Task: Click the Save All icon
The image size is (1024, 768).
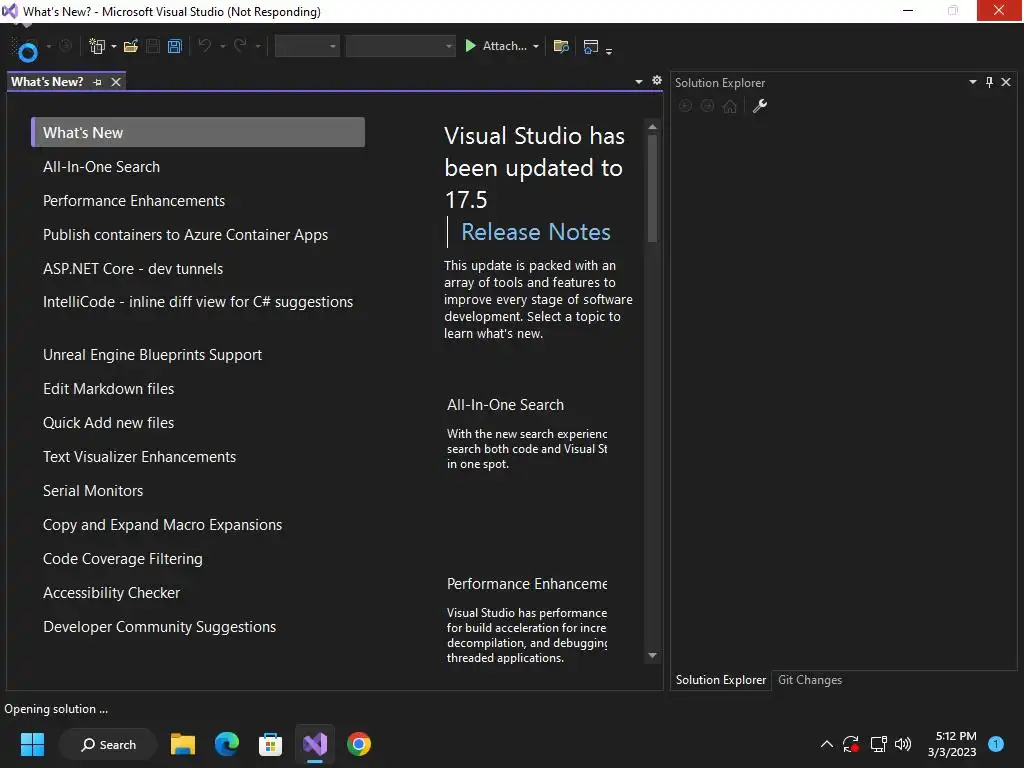Action: click(174, 46)
